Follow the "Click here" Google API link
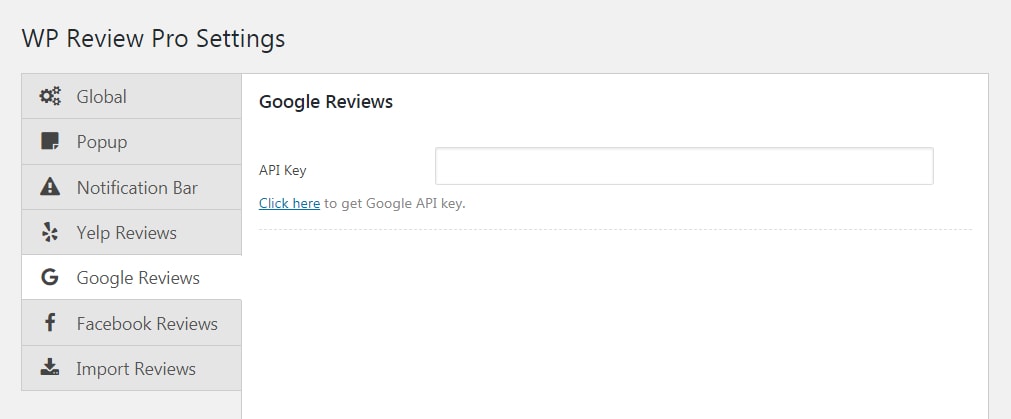This screenshot has width=1011, height=419. tap(290, 204)
